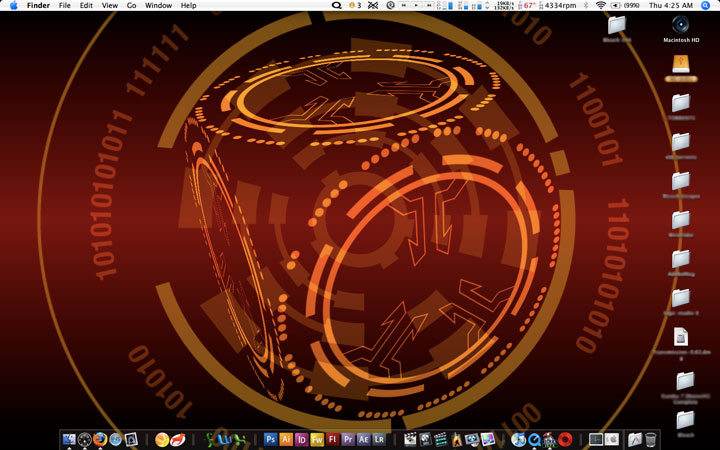720x450 pixels.
Task: Open Lightroom from the Dock
Action: pyautogui.click(x=379, y=439)
